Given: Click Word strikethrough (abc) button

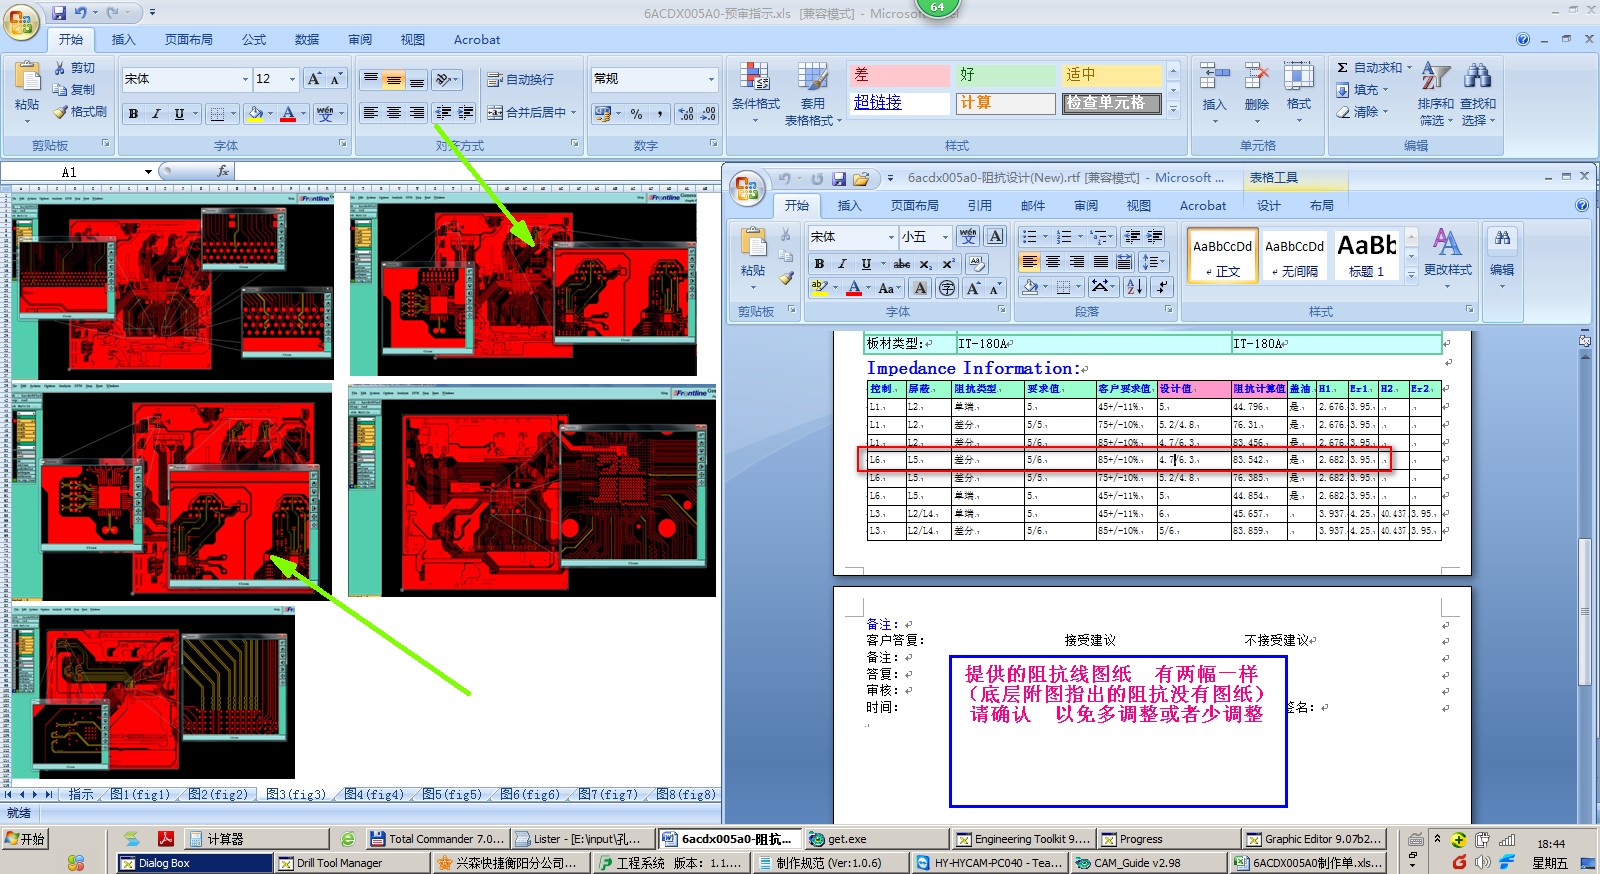Looking at the screenshot, I should 902,264.
